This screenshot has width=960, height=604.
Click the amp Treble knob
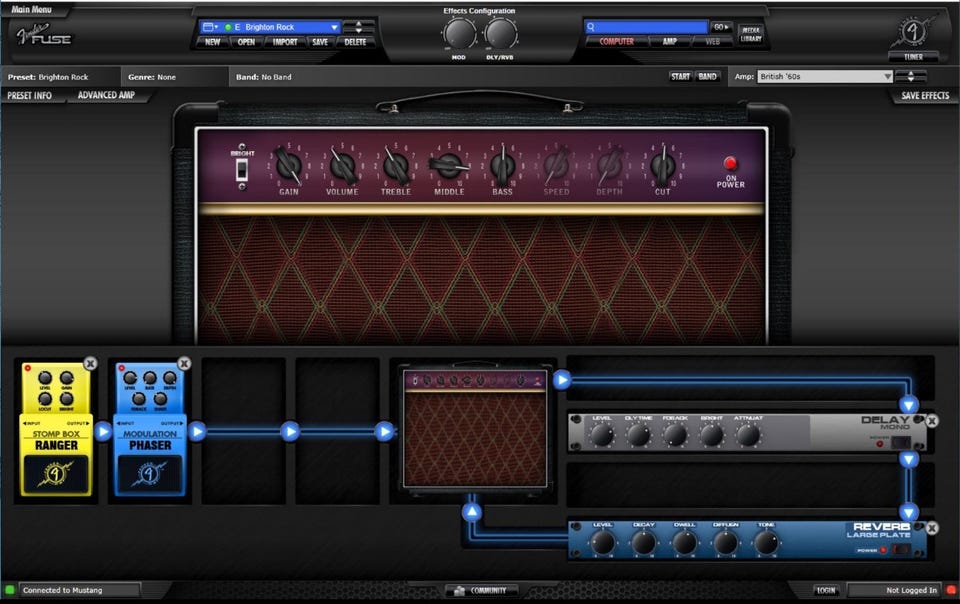tap(396, 166)
